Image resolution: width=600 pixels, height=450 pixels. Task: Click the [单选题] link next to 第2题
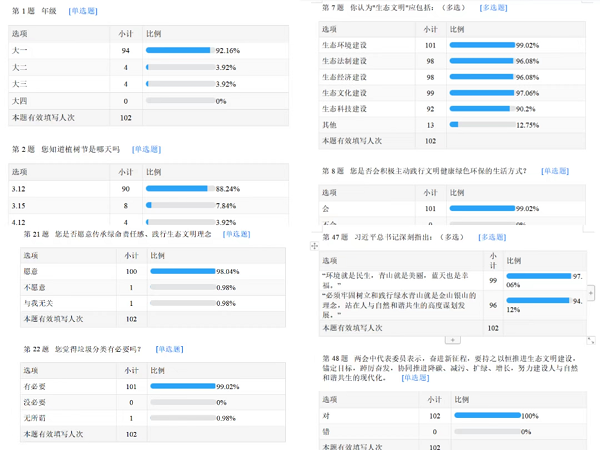tap(146, 149)
